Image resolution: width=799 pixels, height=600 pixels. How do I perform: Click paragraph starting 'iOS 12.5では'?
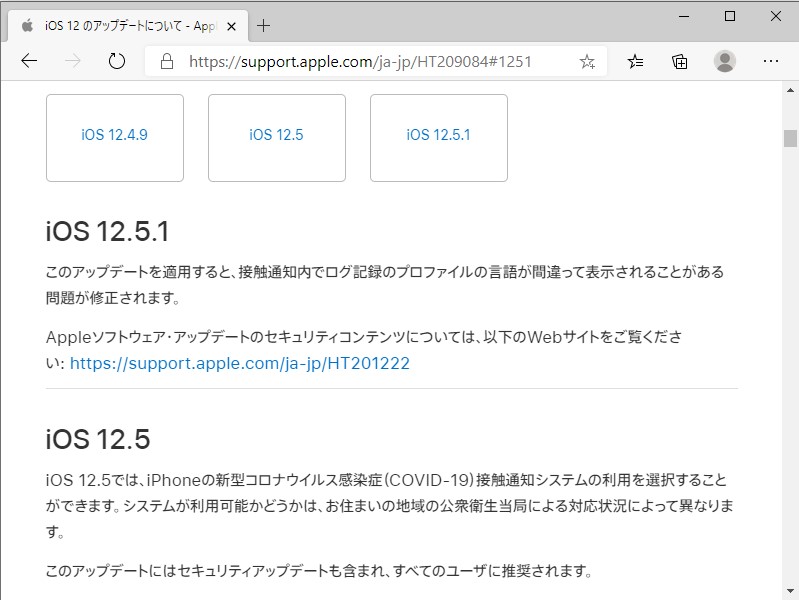[390, 506]
